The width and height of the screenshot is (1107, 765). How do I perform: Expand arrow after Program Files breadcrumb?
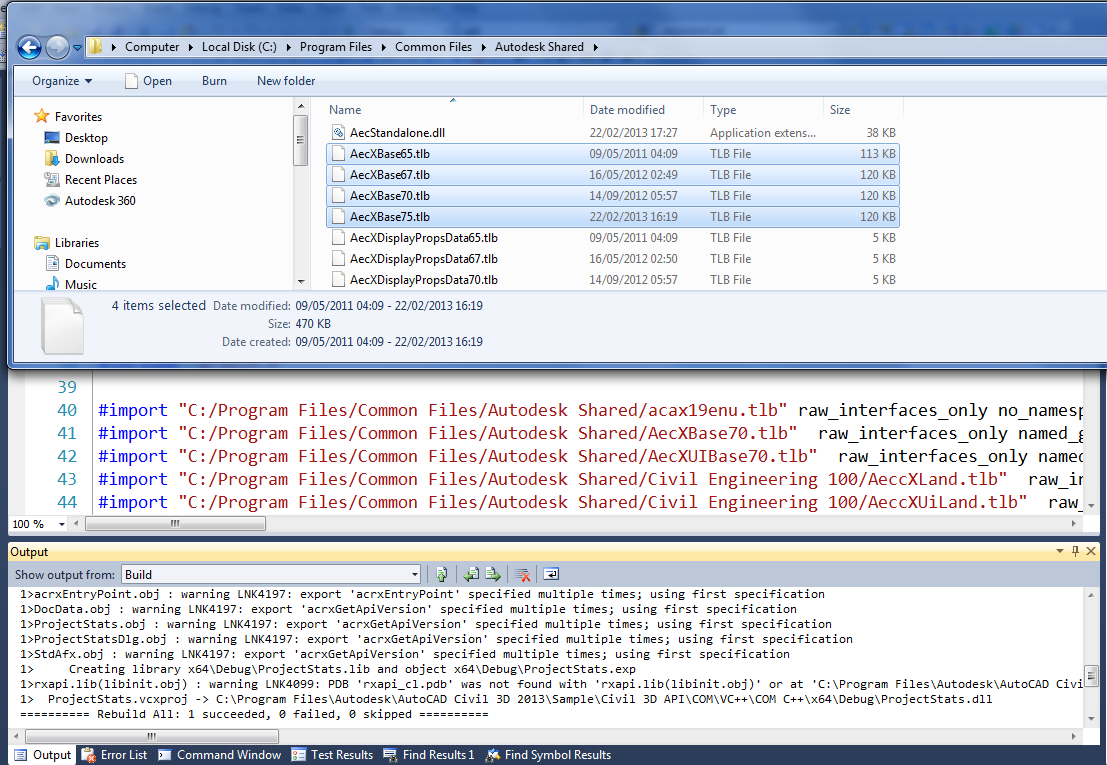pos(383,47)
